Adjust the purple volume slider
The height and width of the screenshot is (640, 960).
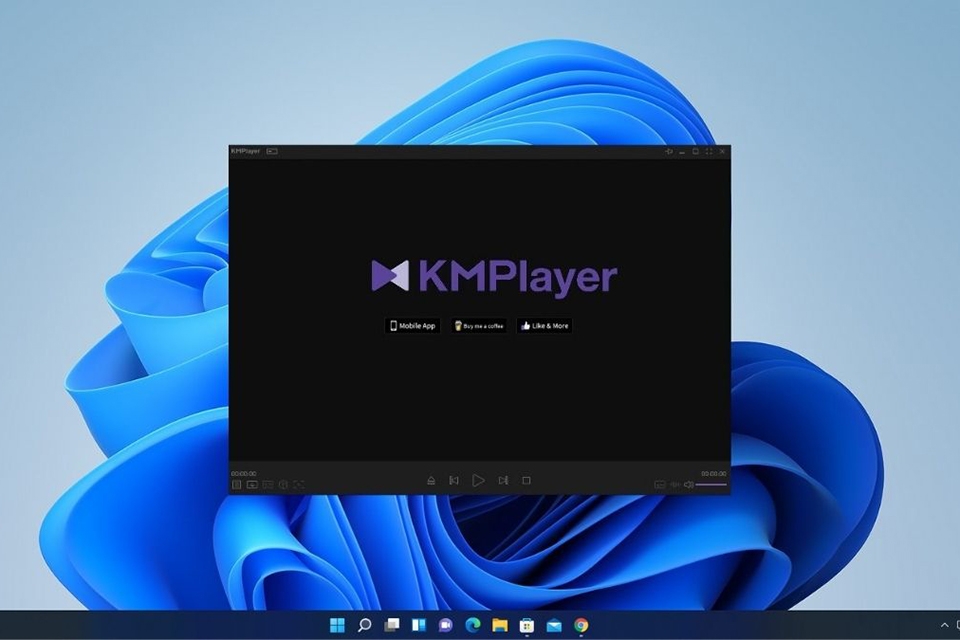[x=711, y=484]
